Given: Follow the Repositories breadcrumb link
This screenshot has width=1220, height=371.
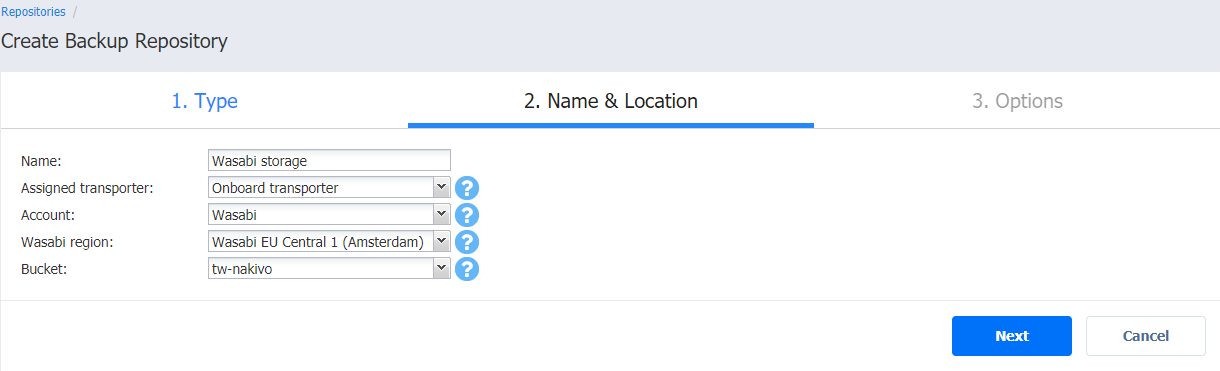Looking at the screenshot, I should 34,12.
